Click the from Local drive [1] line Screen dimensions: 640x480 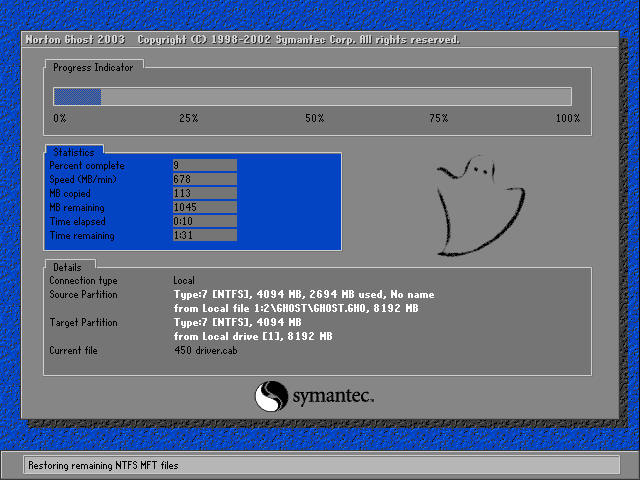[x=253, y=336]
